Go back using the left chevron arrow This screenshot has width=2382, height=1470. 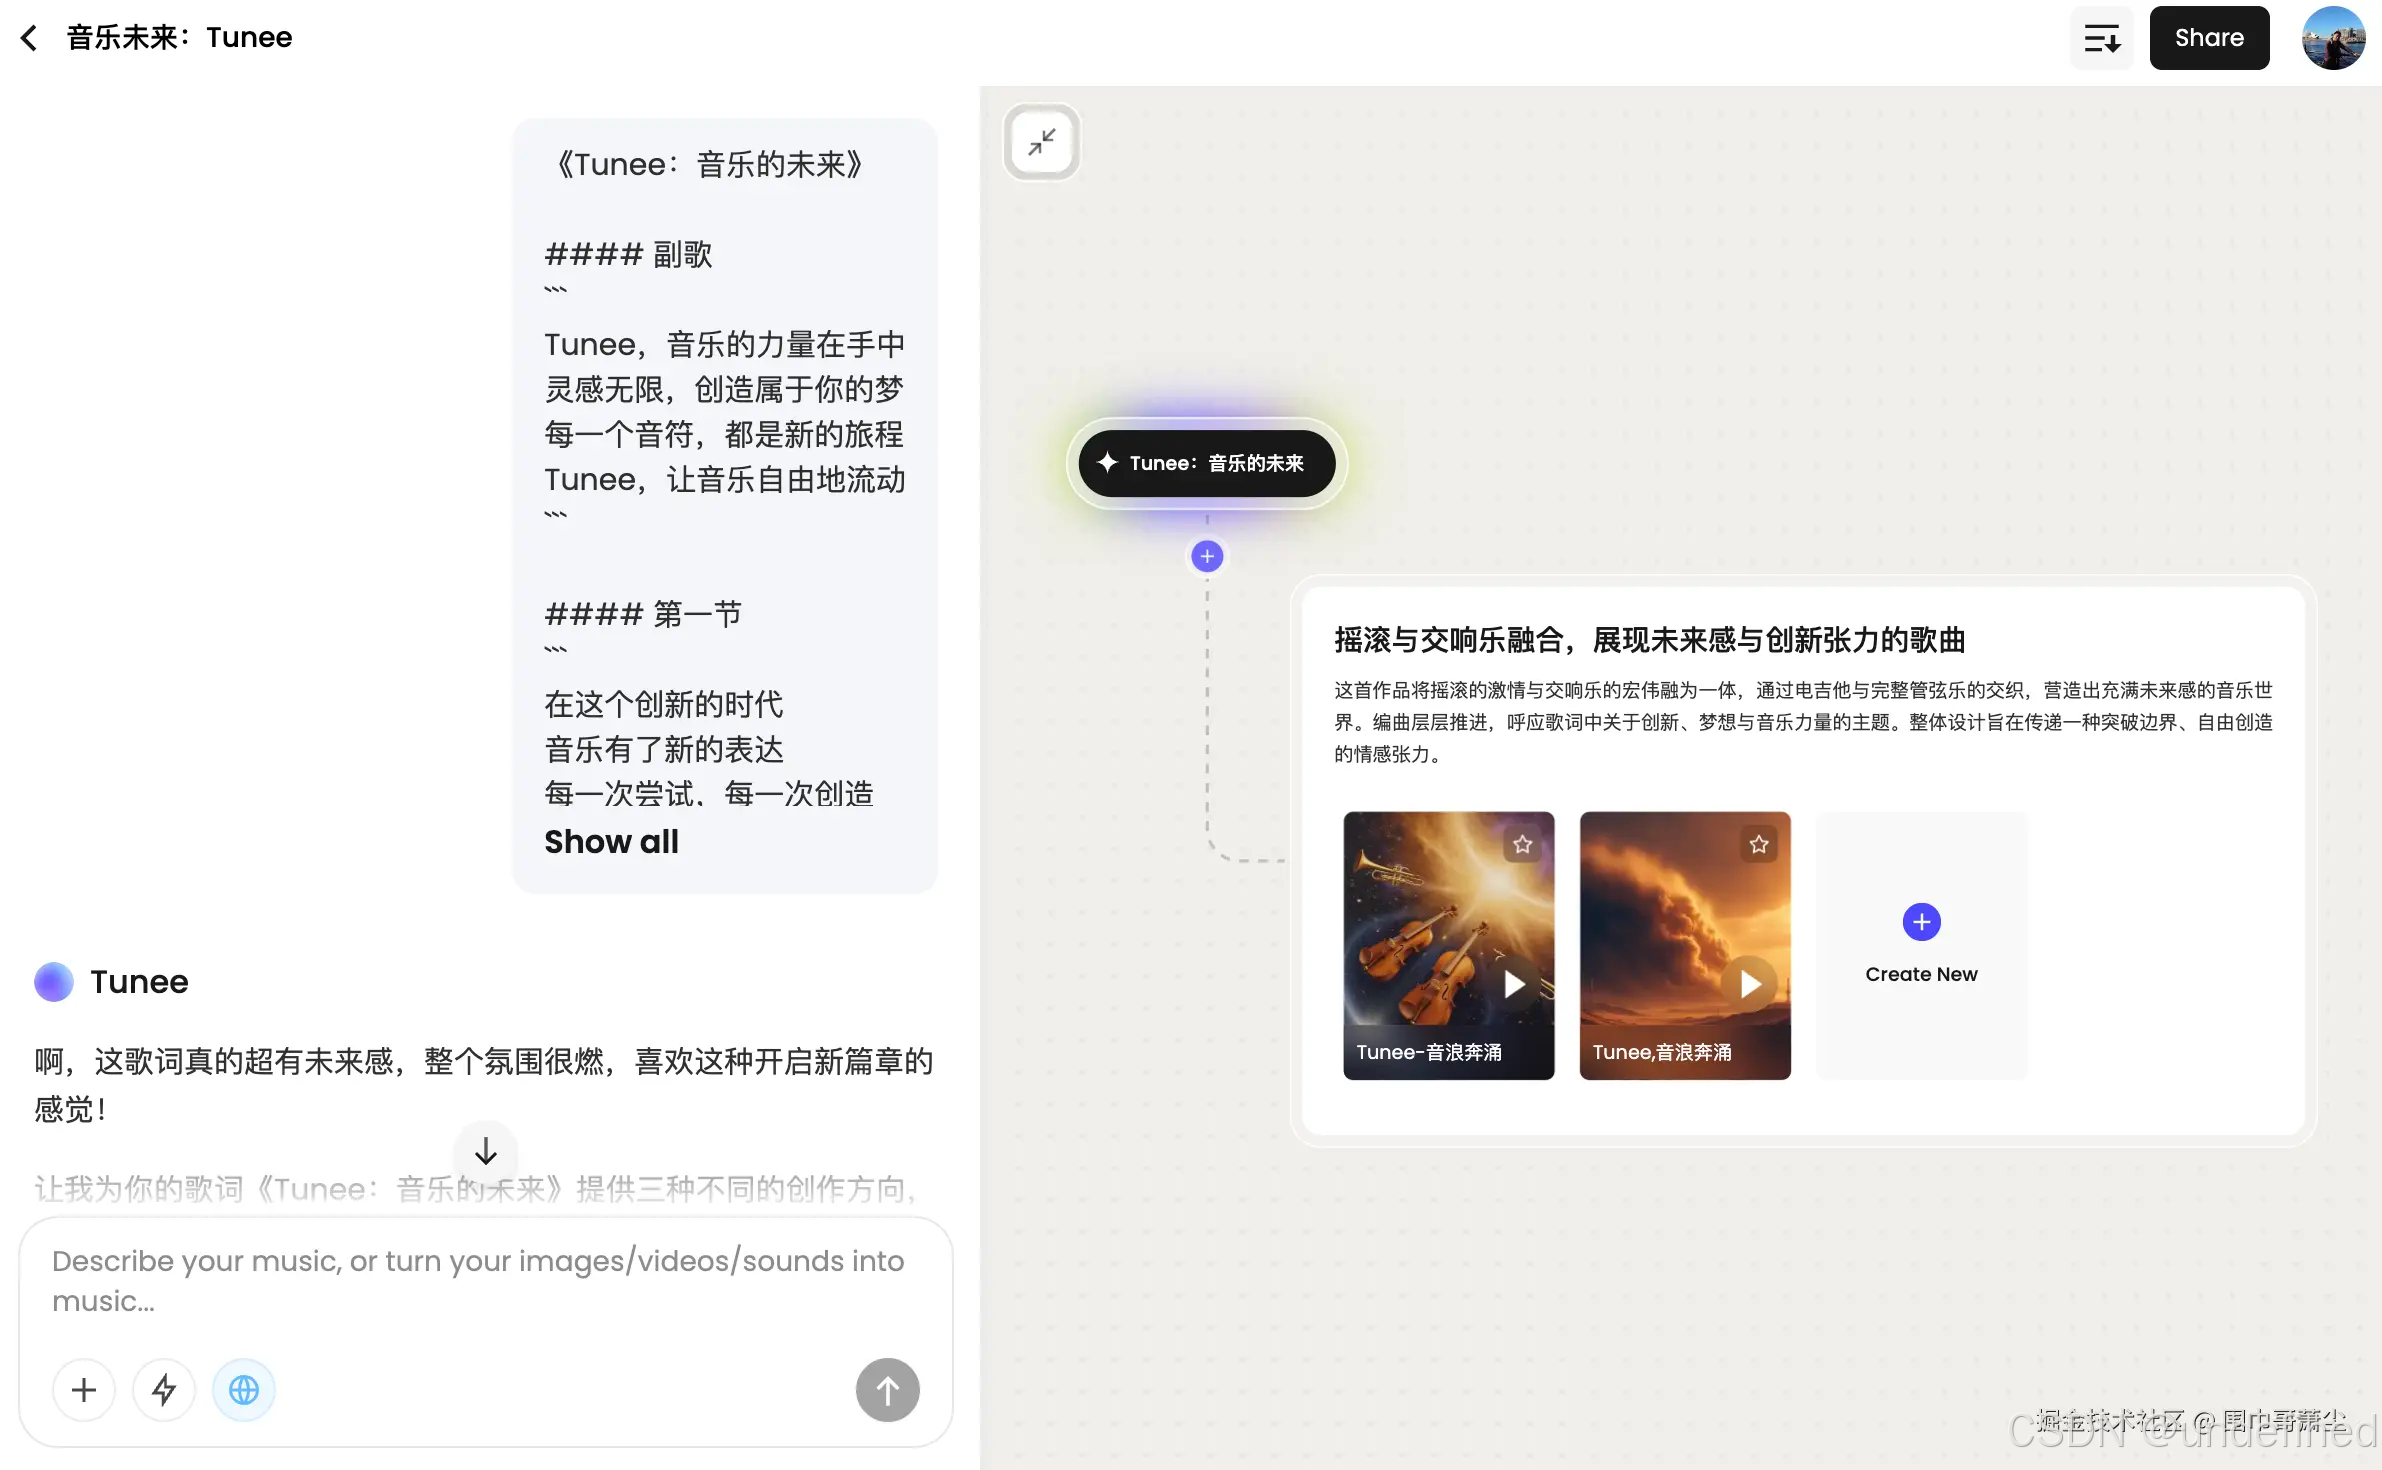click(x=29, y=38)
